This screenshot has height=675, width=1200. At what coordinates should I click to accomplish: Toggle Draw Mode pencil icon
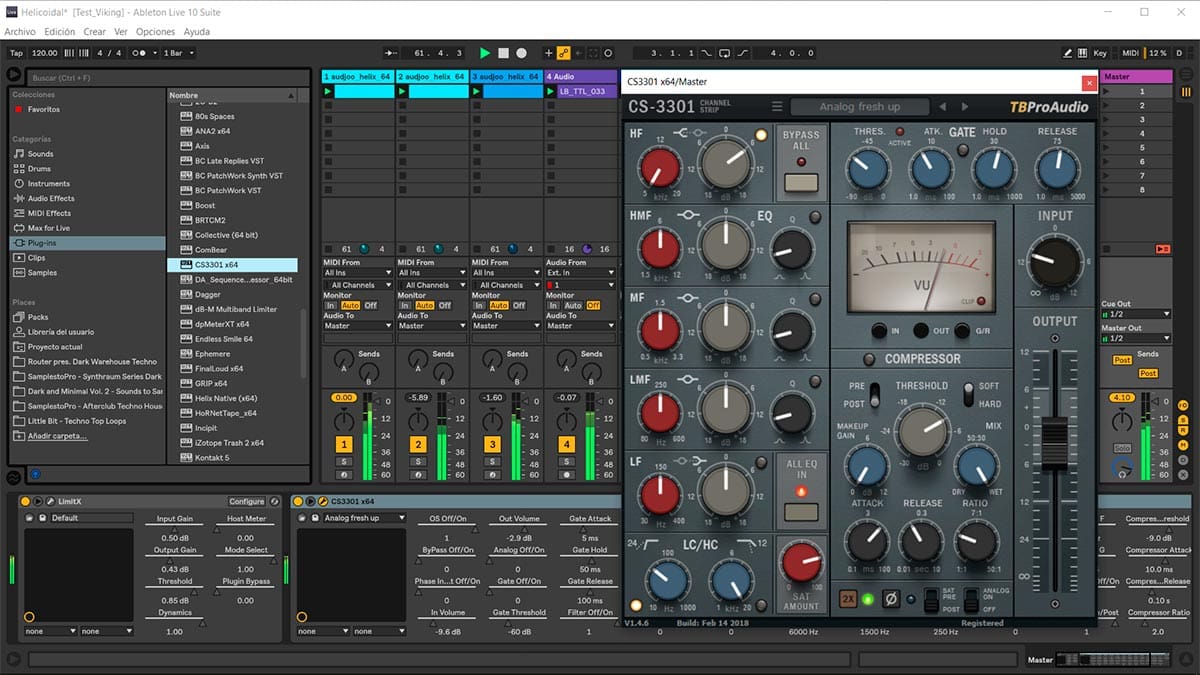(x=1068, y=53)
